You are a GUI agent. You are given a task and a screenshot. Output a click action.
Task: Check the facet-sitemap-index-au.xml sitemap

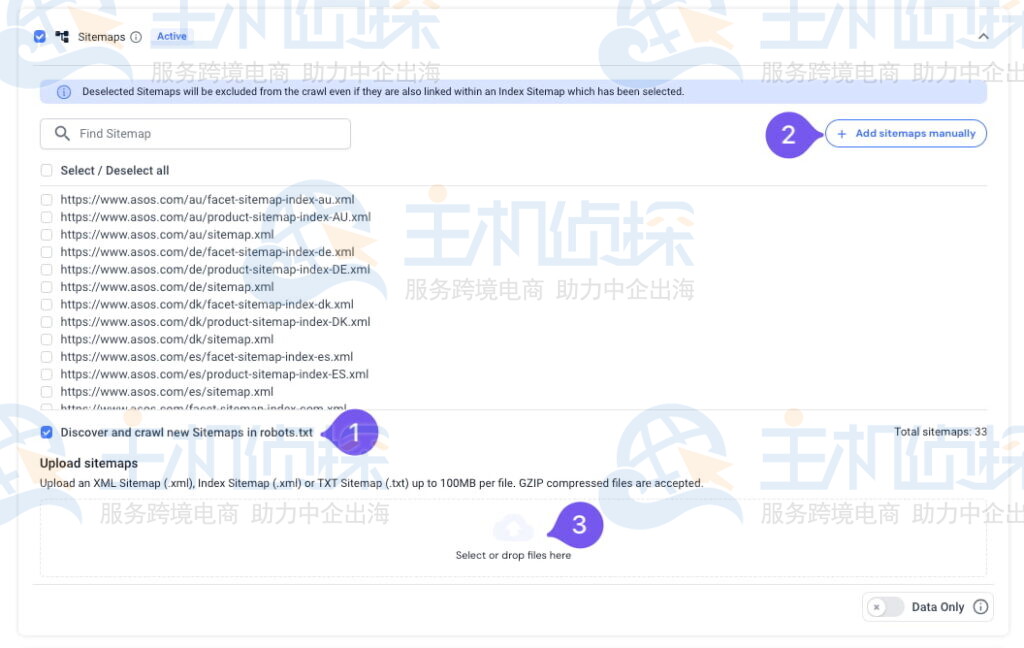[46, 199]
